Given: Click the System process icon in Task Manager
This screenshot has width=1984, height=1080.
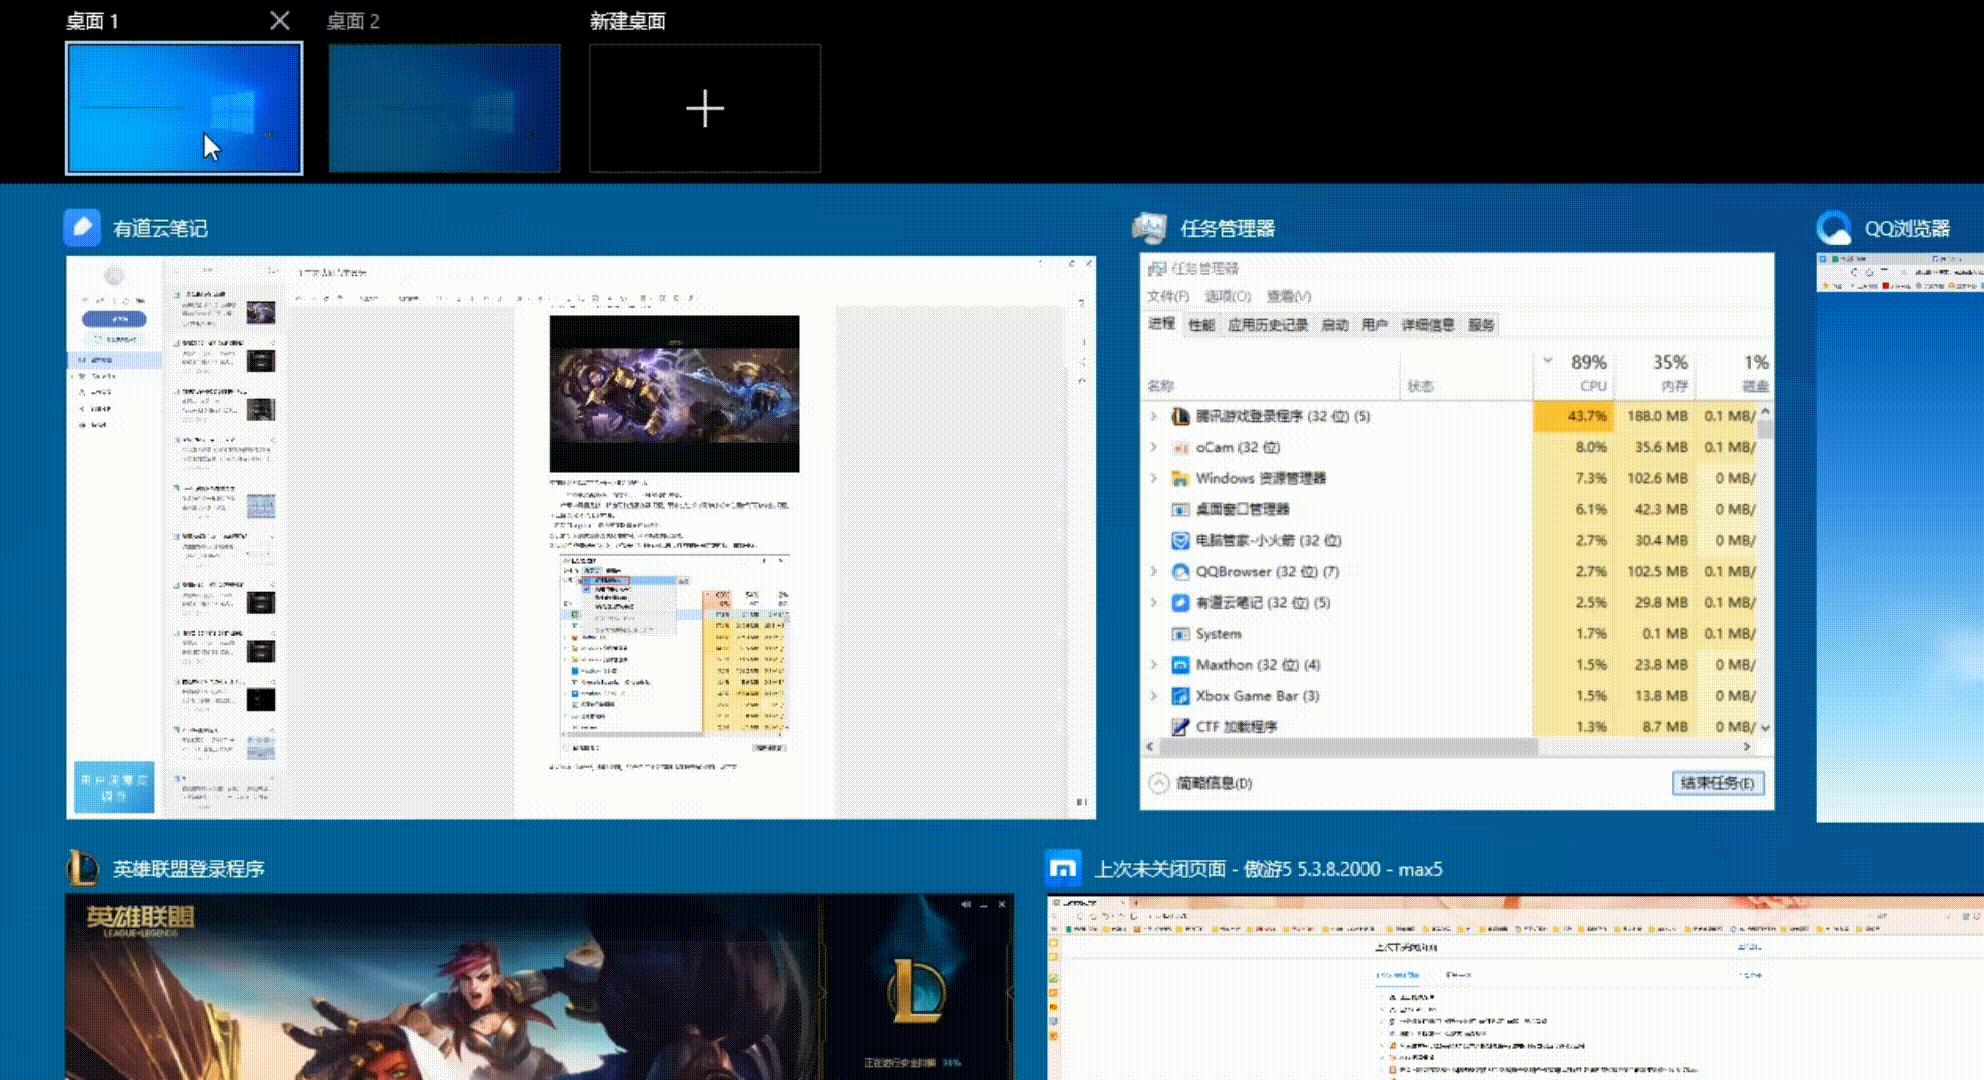Looking at the screenshot, I should [1180, 634].
